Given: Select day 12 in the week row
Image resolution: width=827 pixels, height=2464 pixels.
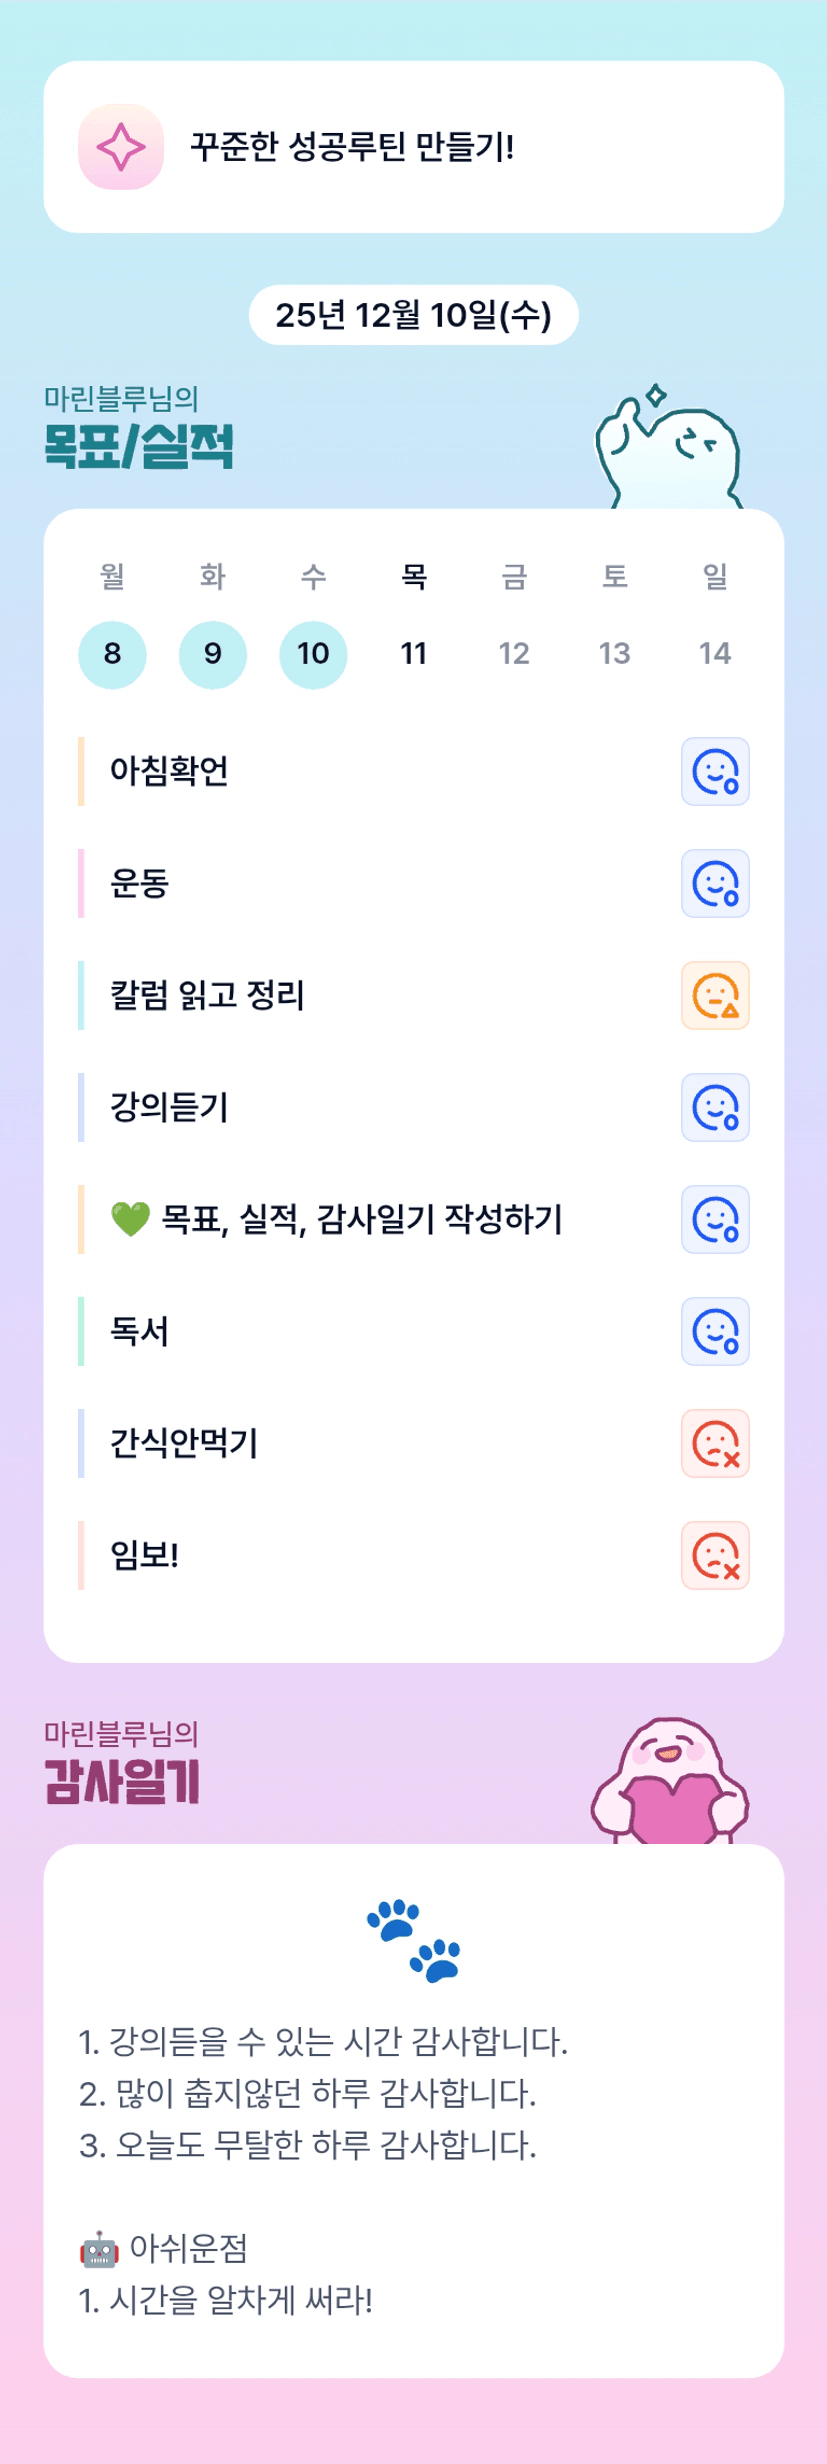Looking at the screenshot, I should 514,654.
